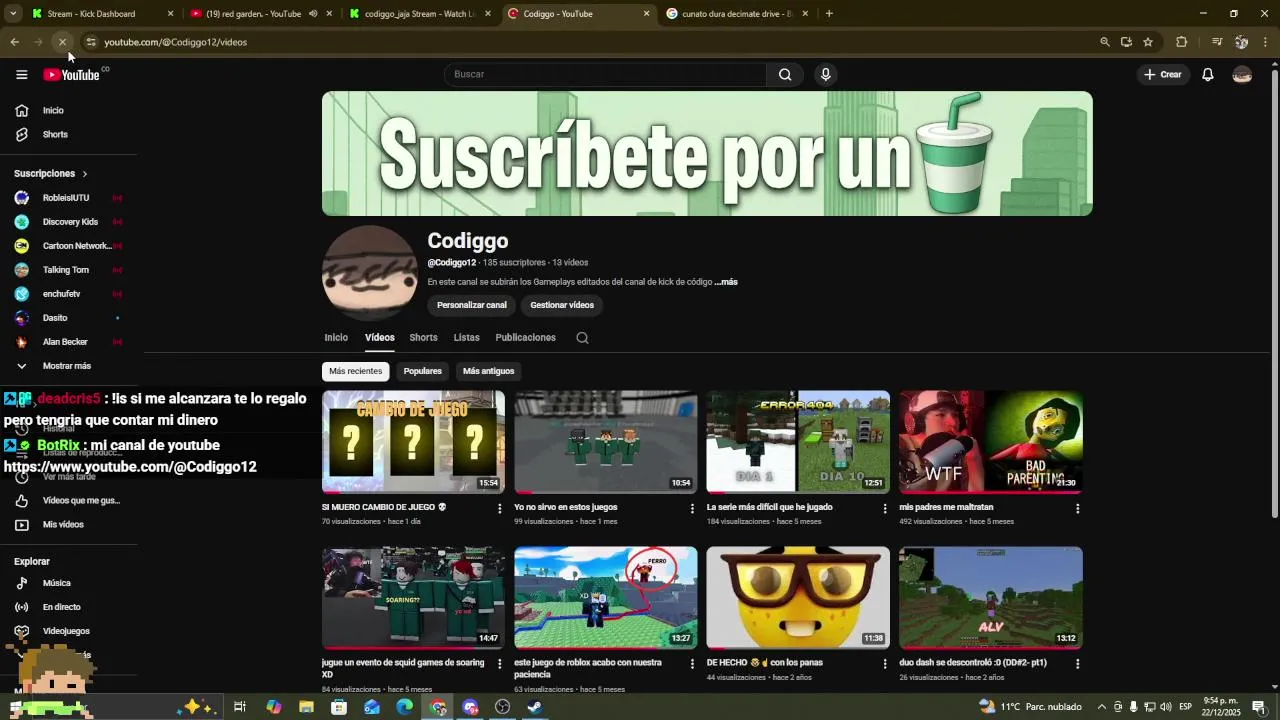The width and height of the screenshot is (1280, 720).
Task: Open the SI MUERO CAMBIO DE JUEGO thumbnail
Action: (413, 442)
